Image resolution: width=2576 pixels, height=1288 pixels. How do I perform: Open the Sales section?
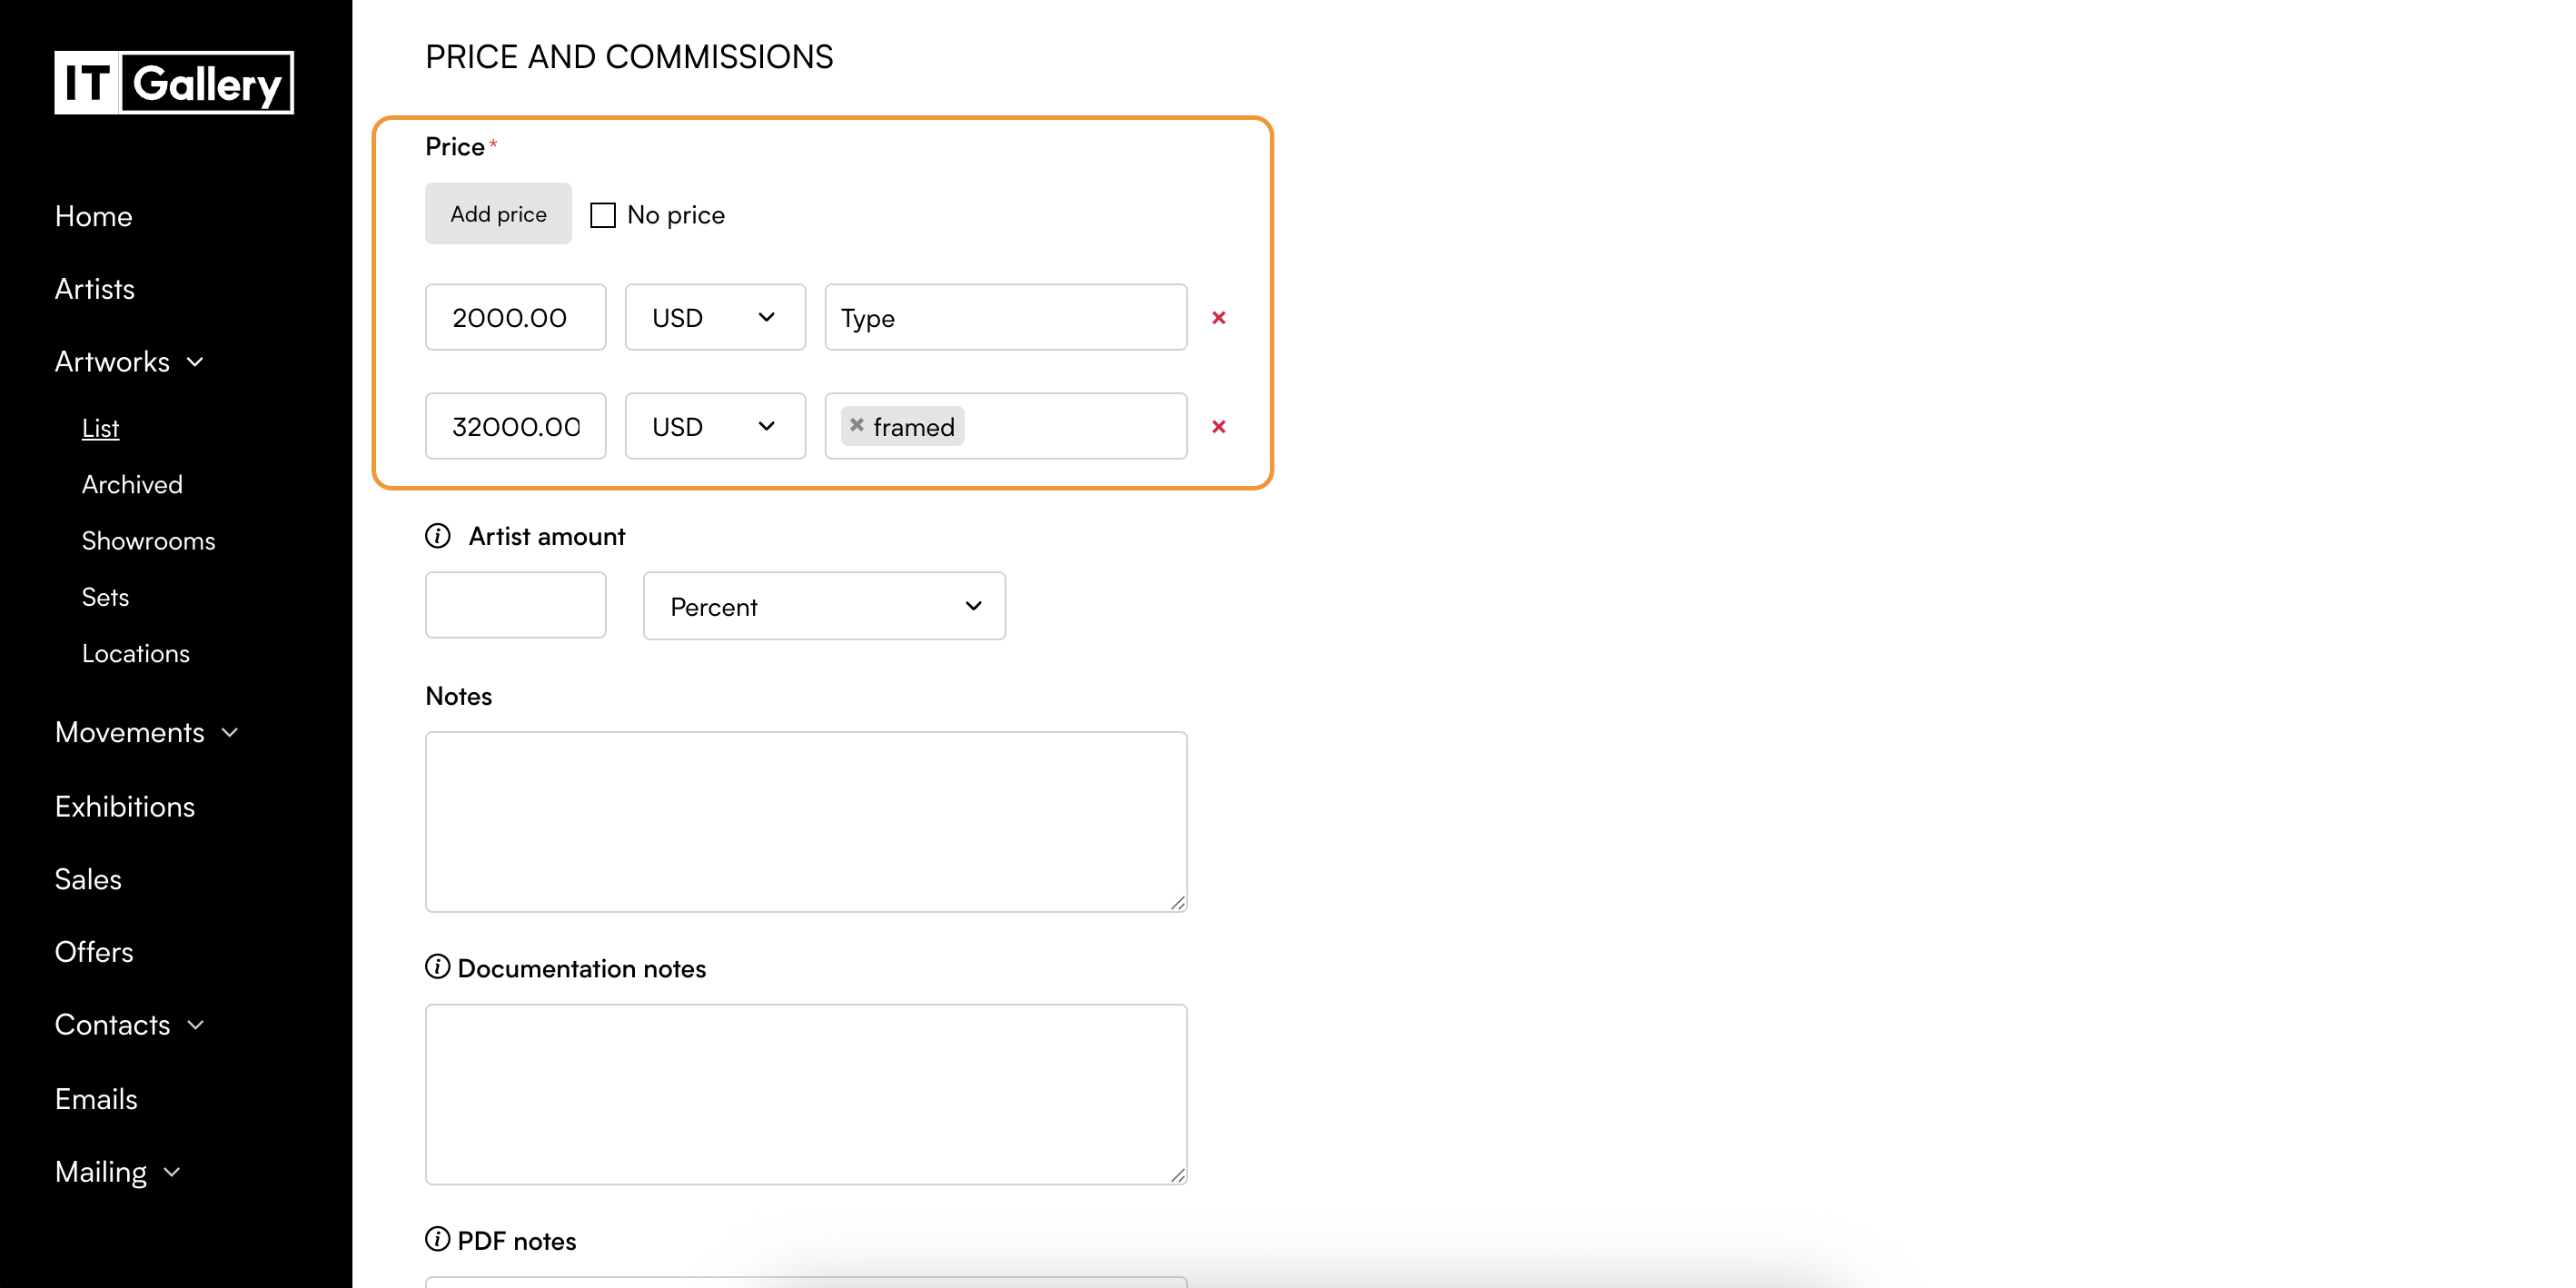88,879
